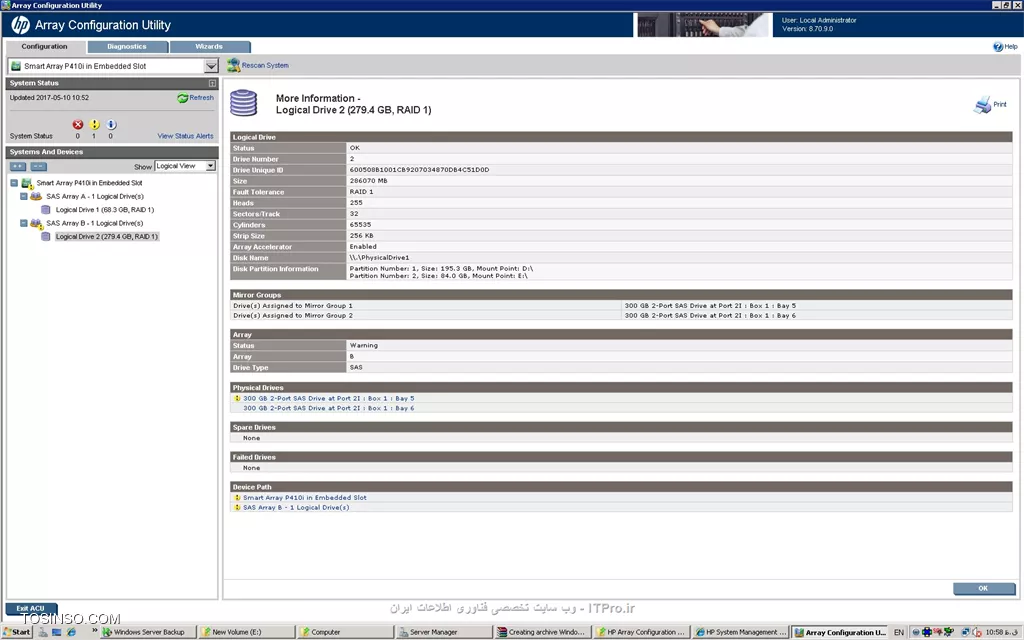Click warning icon beside SAS Array B device path
Image resolution: width=1024 pixels, height=640 pixels.
click(237, 507)
